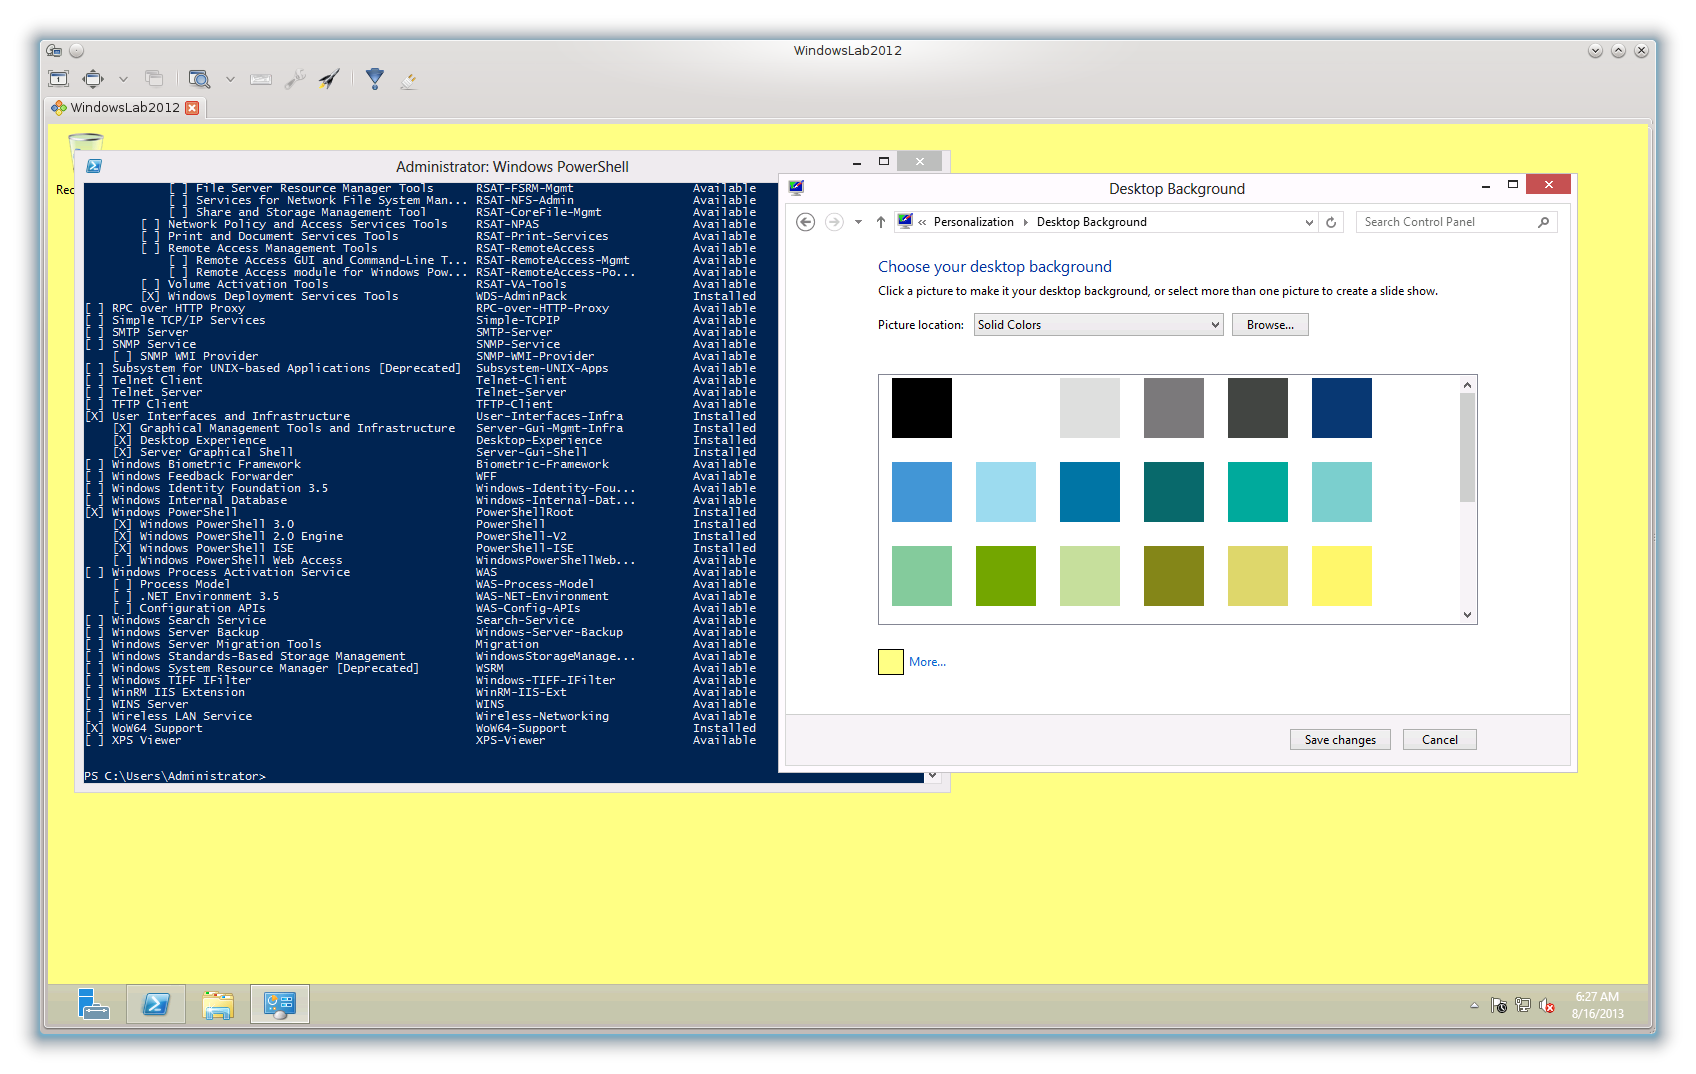Expand the address bar history dropdown
This screenshot has height=1074, width=1696.
click(x=1309, y=222)
